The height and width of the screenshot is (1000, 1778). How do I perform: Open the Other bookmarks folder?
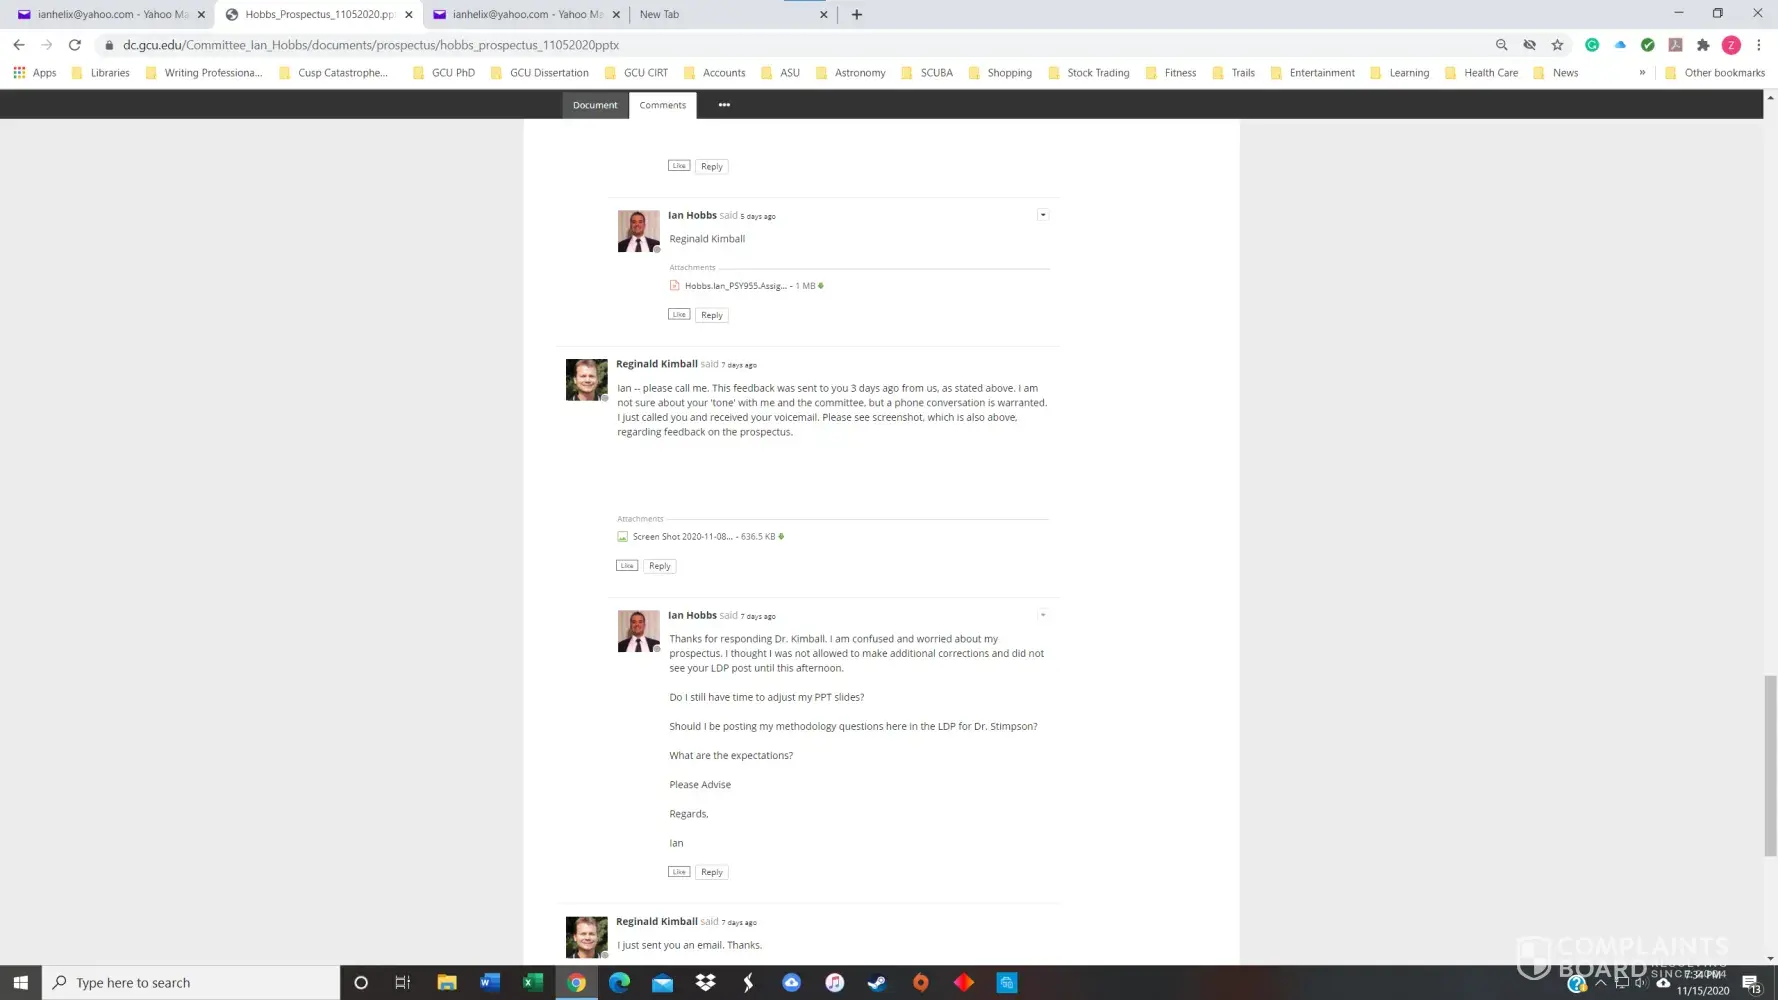[x=1714, y=73]
